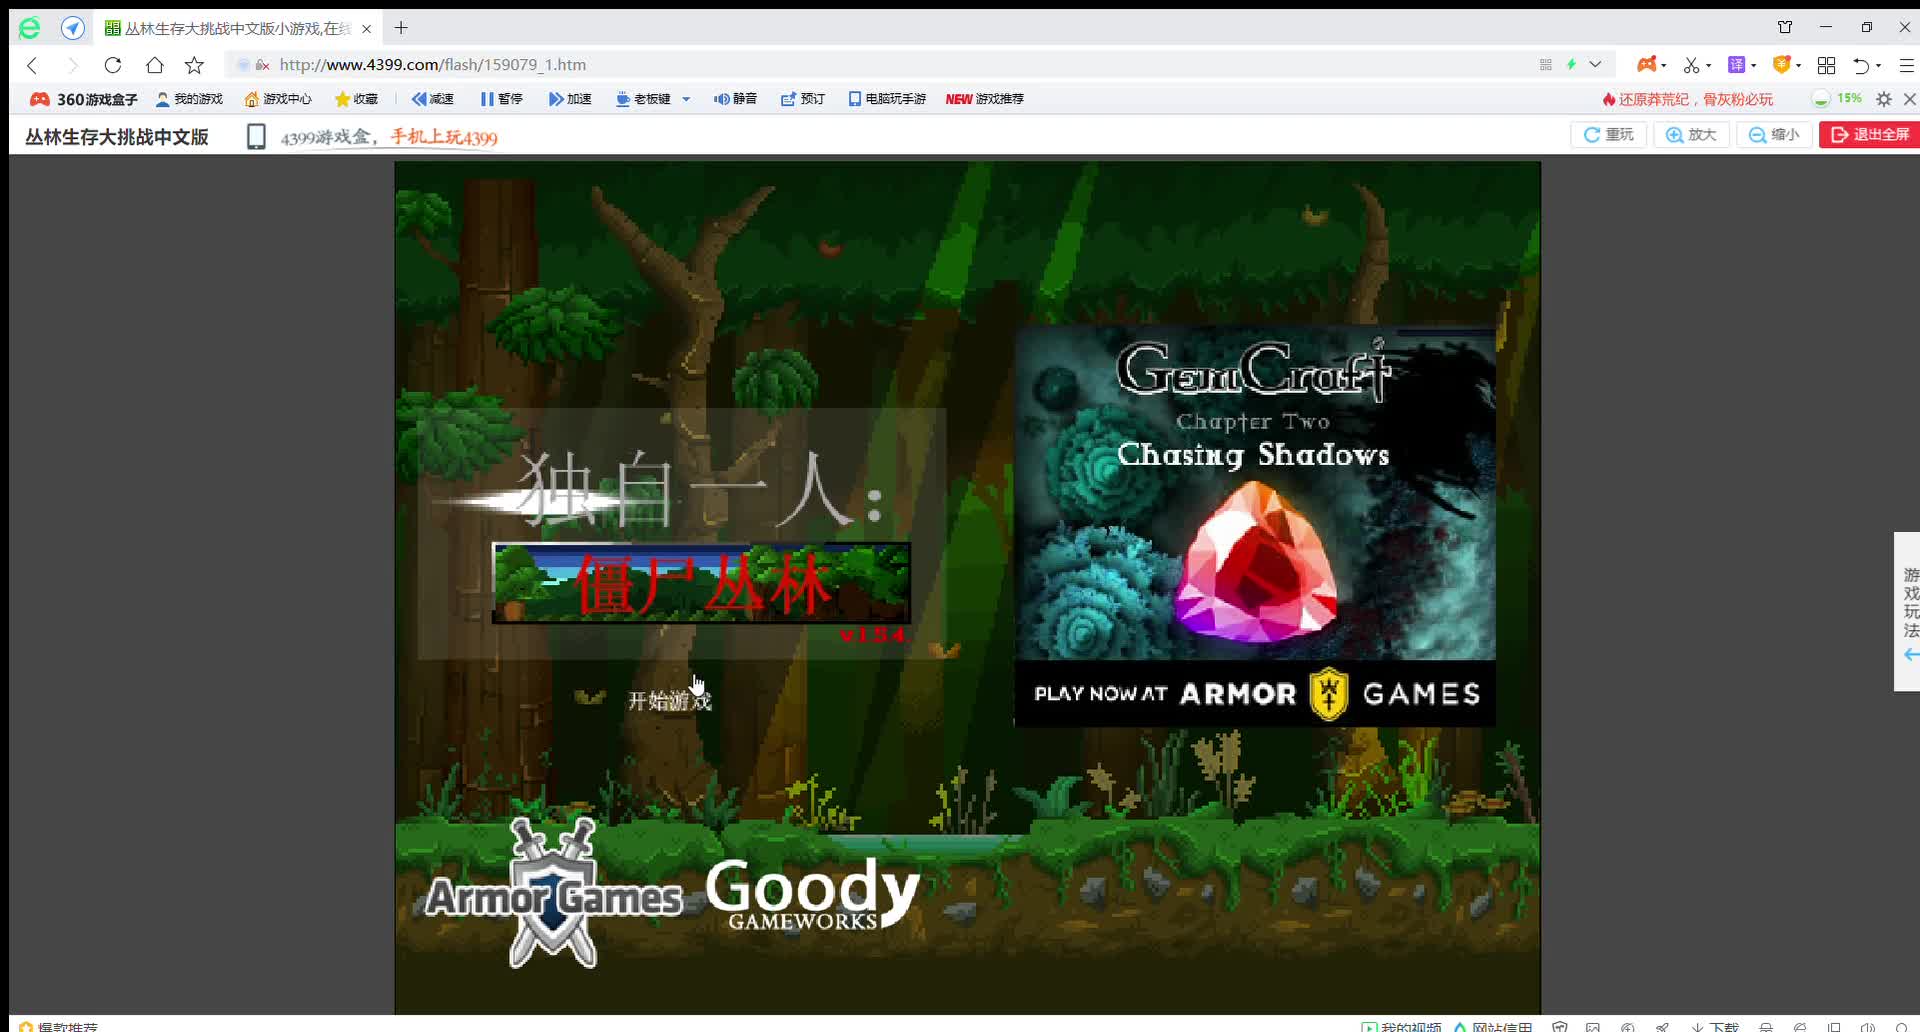Open 我的视频 in the status bar
This screenshot has width=1920, height=1032.
(x=1401, y=1026)
